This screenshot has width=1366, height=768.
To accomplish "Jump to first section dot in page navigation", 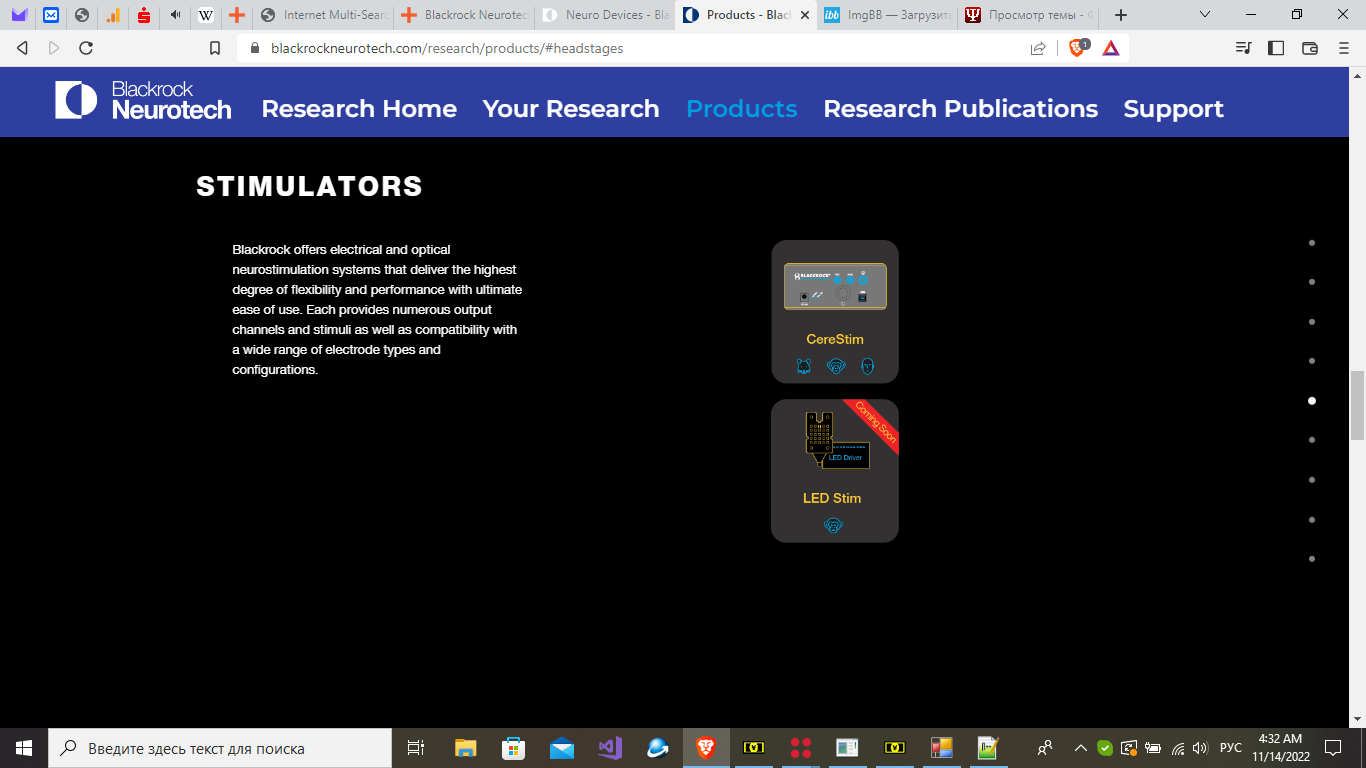I will [1312, 243].
